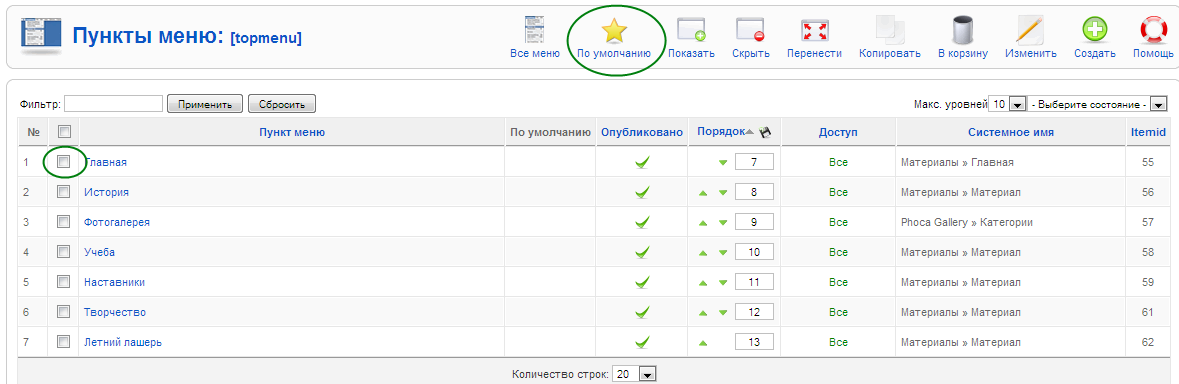Image resolution: width=1179 pixels, height=384 pixels.
Task: Move Учеба down with arrow
Action: [723, 252]
